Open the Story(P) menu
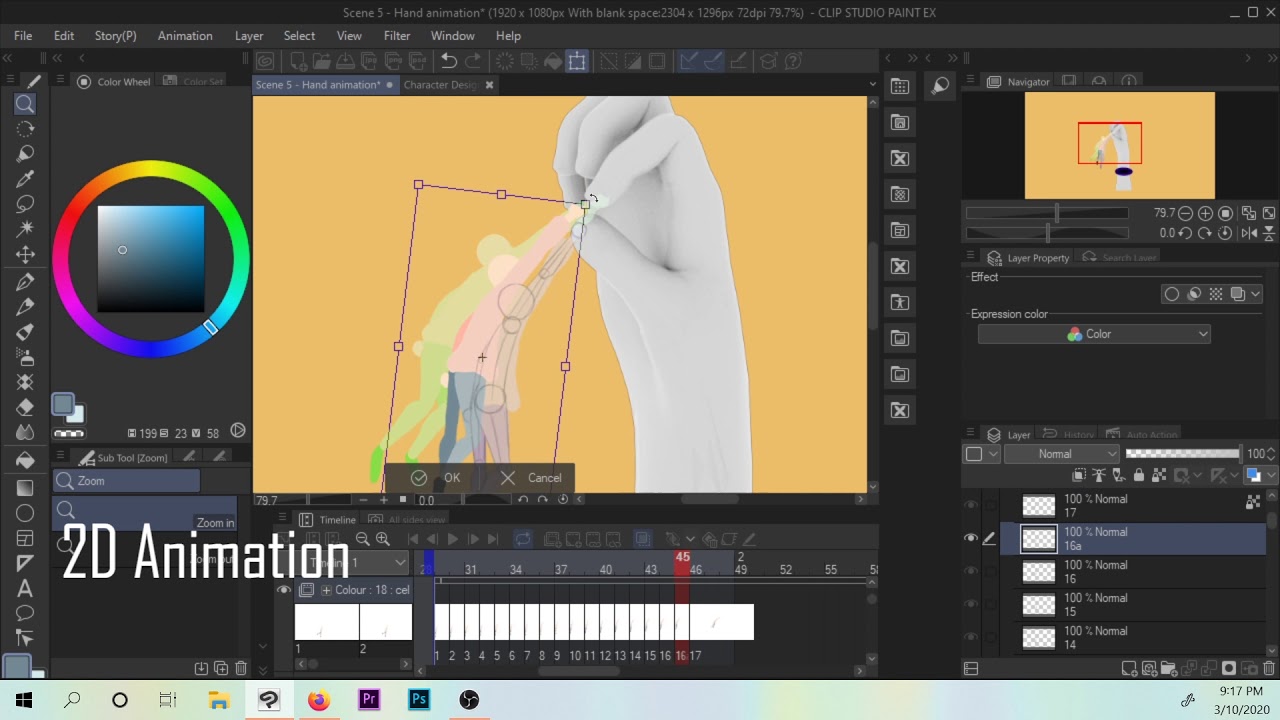 pos(116,35)
